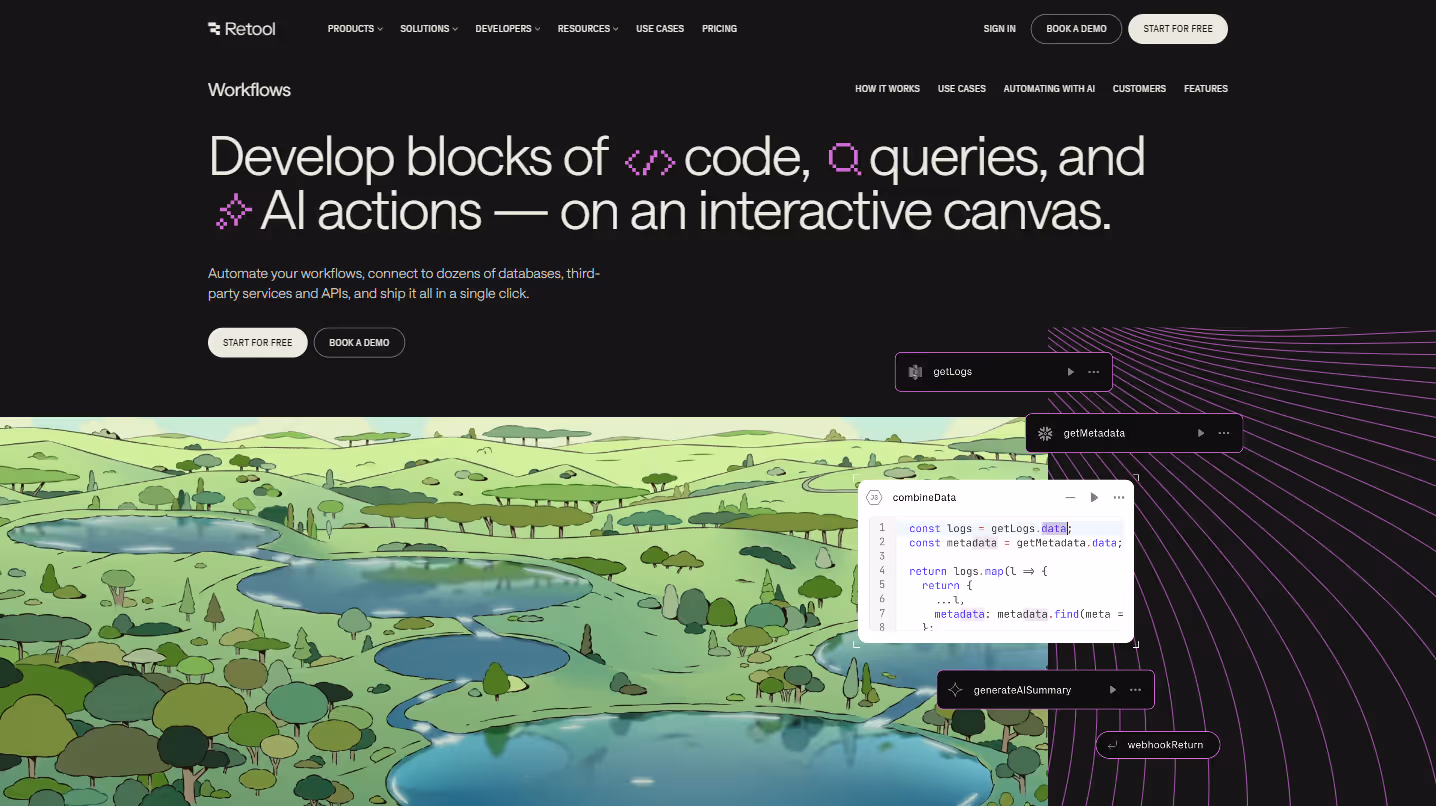The height and width of the screenshot is (806, 1436).
Task: Select the getLogs block label
Action: click(952, 372)
